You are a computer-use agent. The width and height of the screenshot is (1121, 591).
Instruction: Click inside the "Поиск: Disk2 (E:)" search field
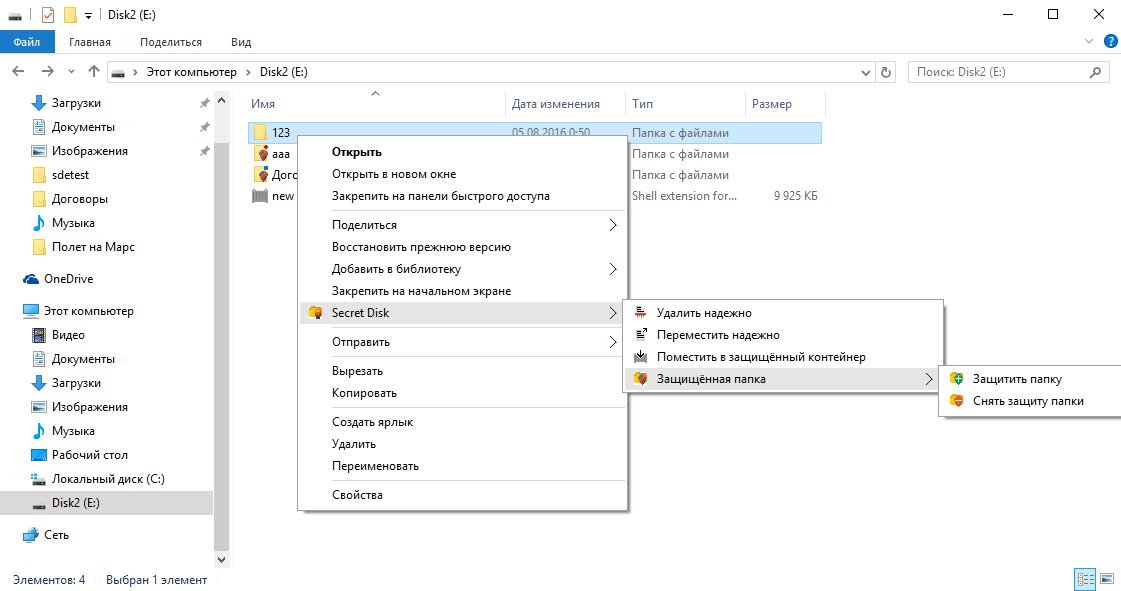click(1000, 71)
